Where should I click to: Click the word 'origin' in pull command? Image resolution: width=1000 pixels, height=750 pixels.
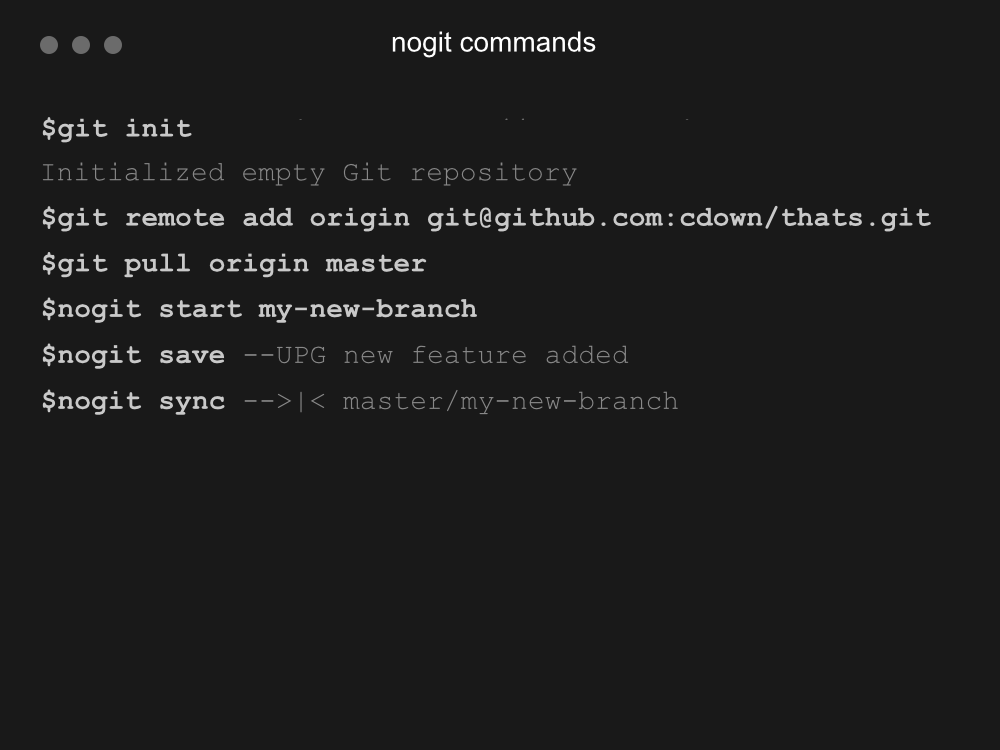pos(259,264)
